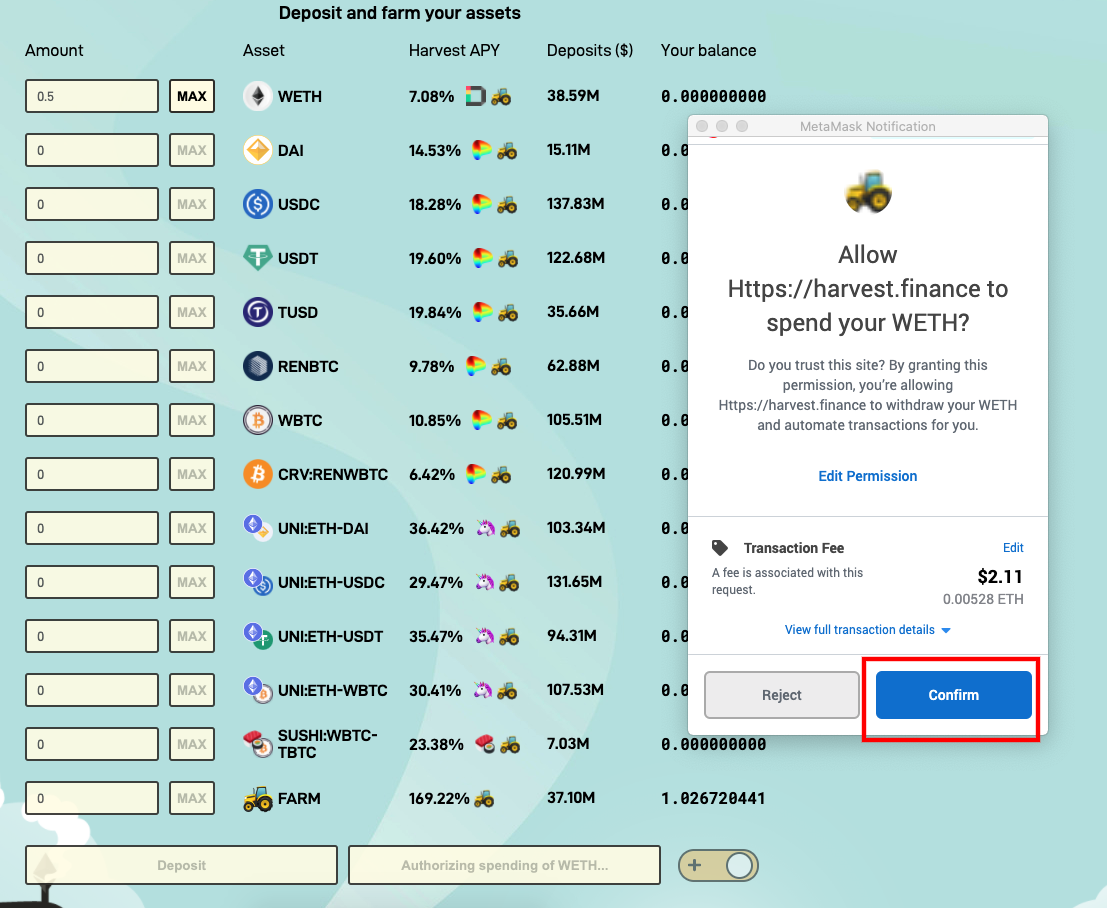Click the 169.22% APY value

point(439,799)
